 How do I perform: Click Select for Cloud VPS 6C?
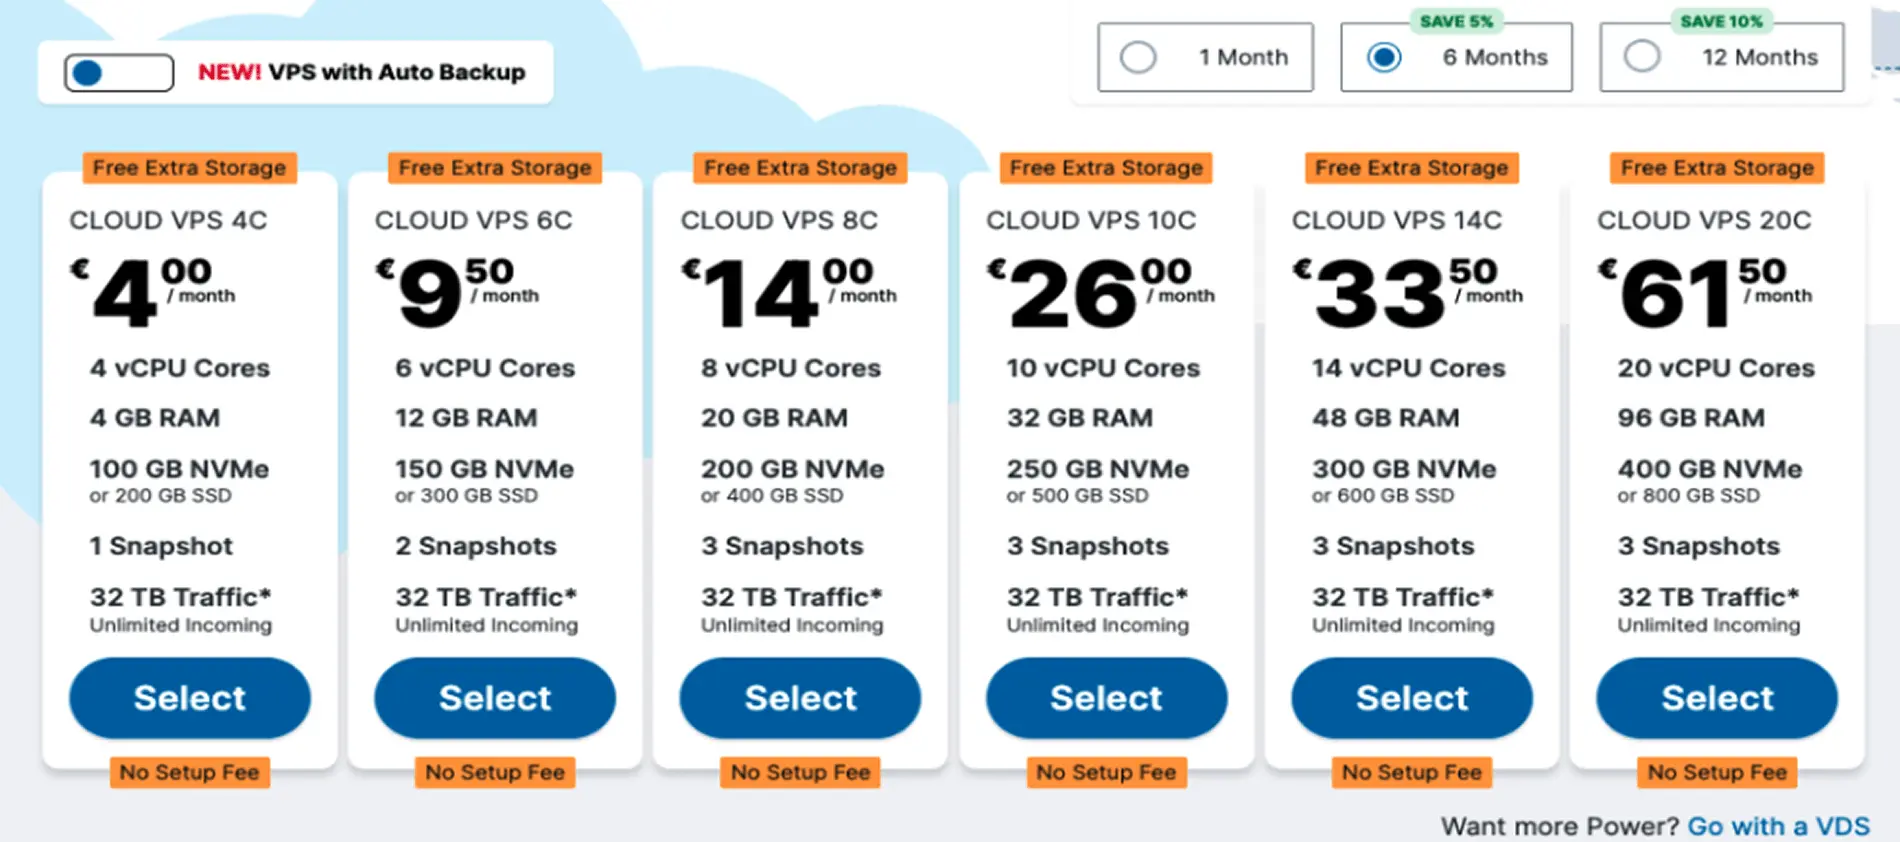point(495,698)
